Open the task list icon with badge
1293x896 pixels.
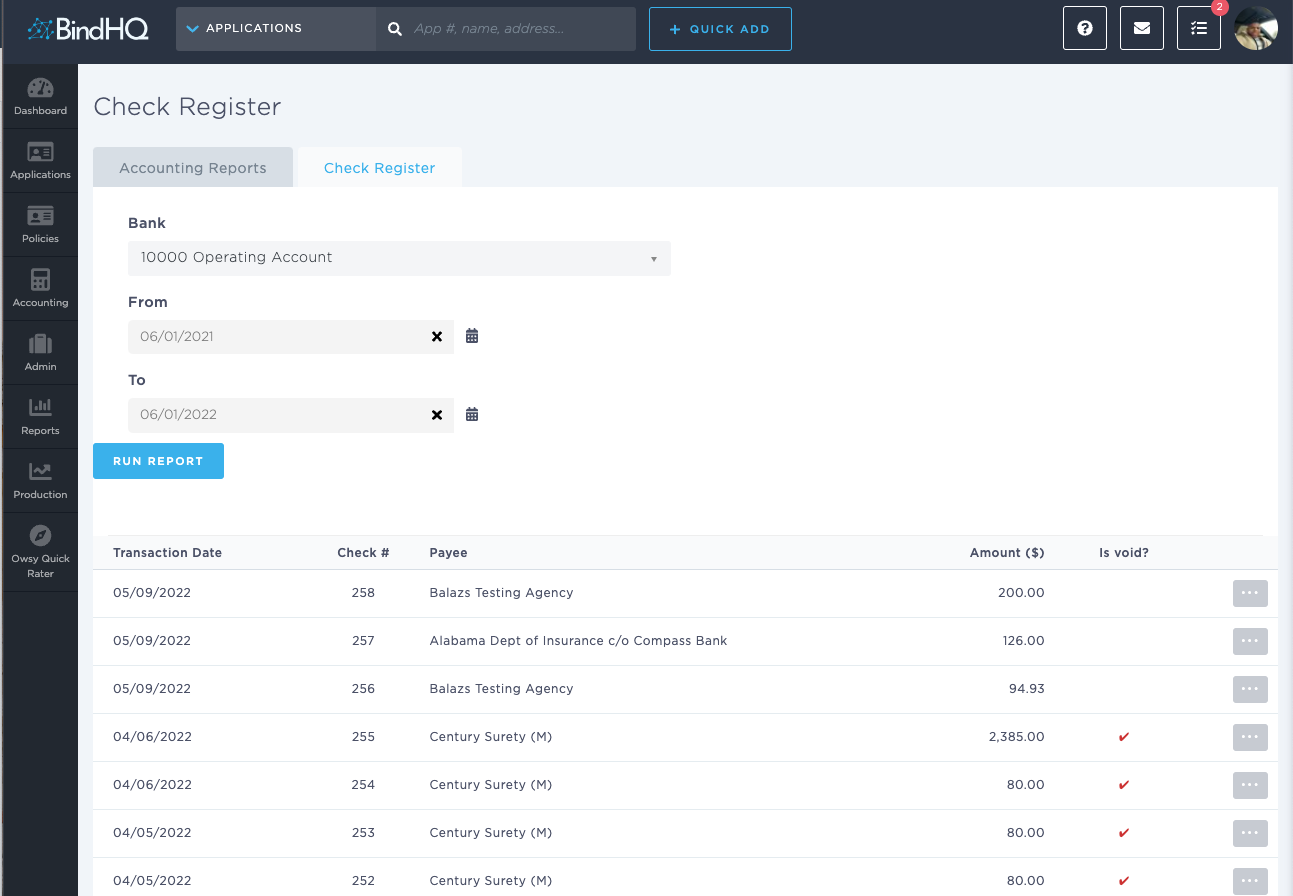pyautogui.click(x=1199, y=29)
